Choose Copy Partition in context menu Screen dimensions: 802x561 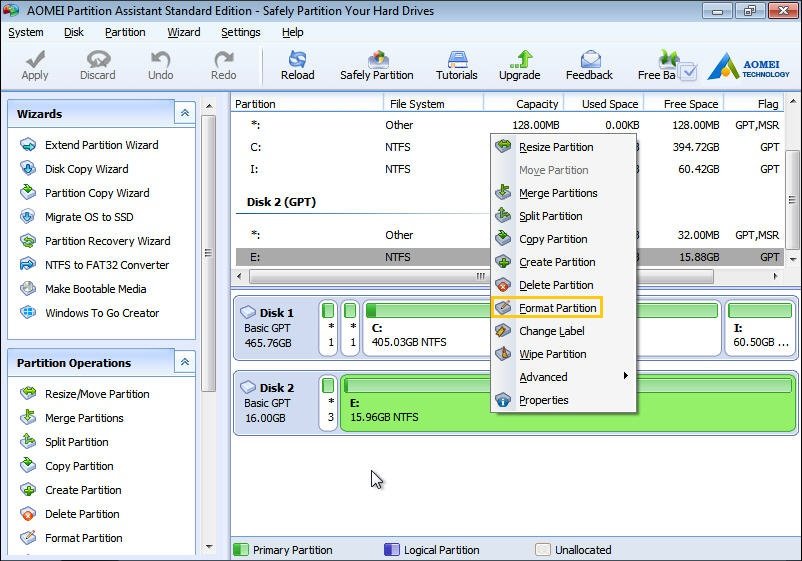pos(563,239)
